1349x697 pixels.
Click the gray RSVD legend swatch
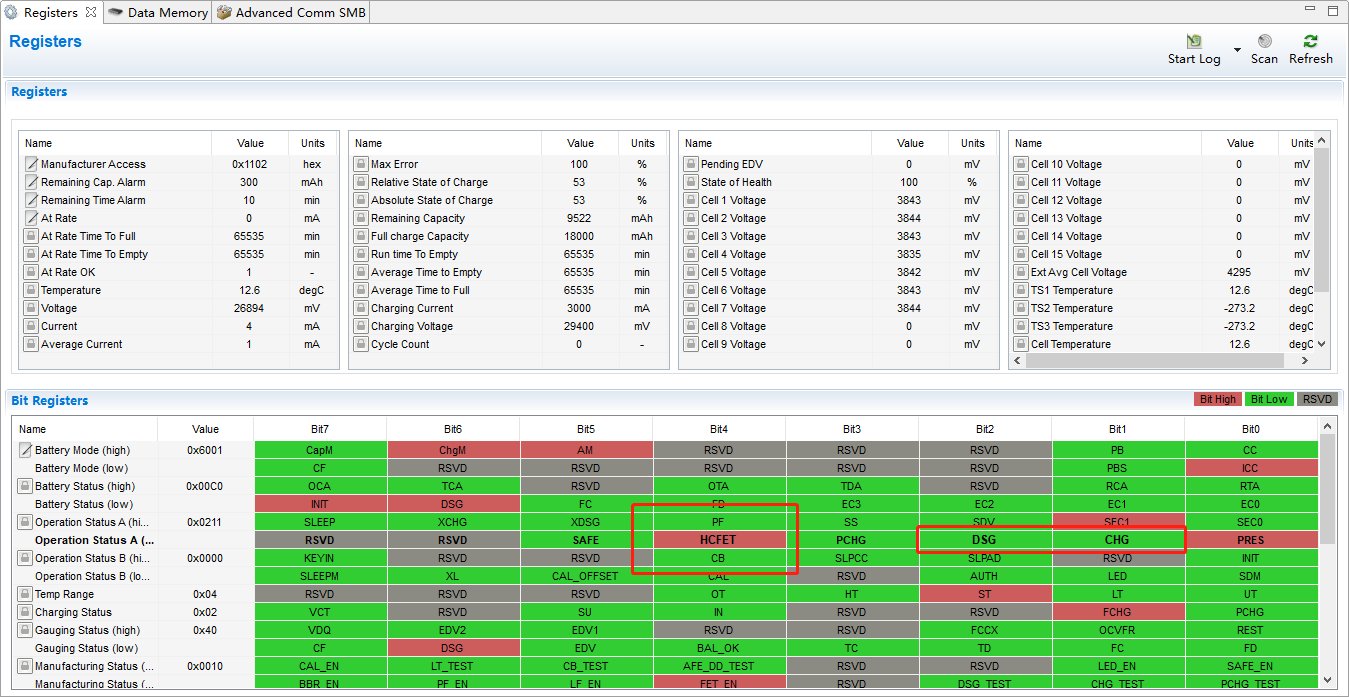click(x=1317, y=398)
